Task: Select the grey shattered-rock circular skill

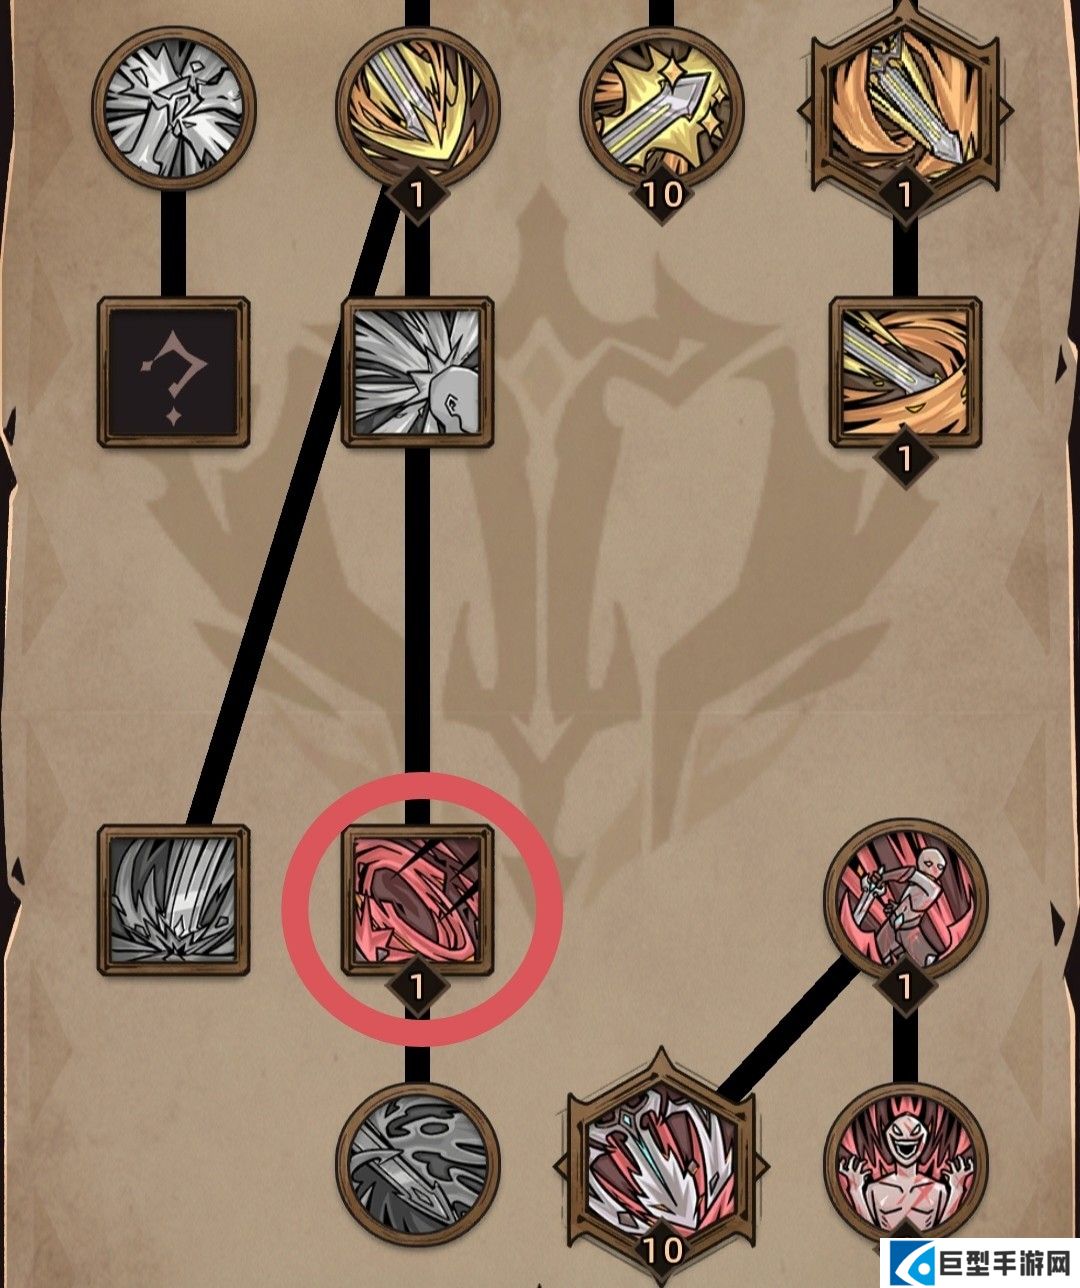Action: point(174,104)
